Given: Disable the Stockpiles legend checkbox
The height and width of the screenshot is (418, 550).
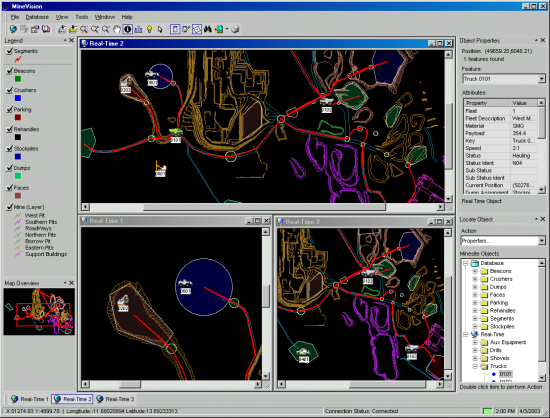Looking at the screenshot, I should tap(9, 149).
